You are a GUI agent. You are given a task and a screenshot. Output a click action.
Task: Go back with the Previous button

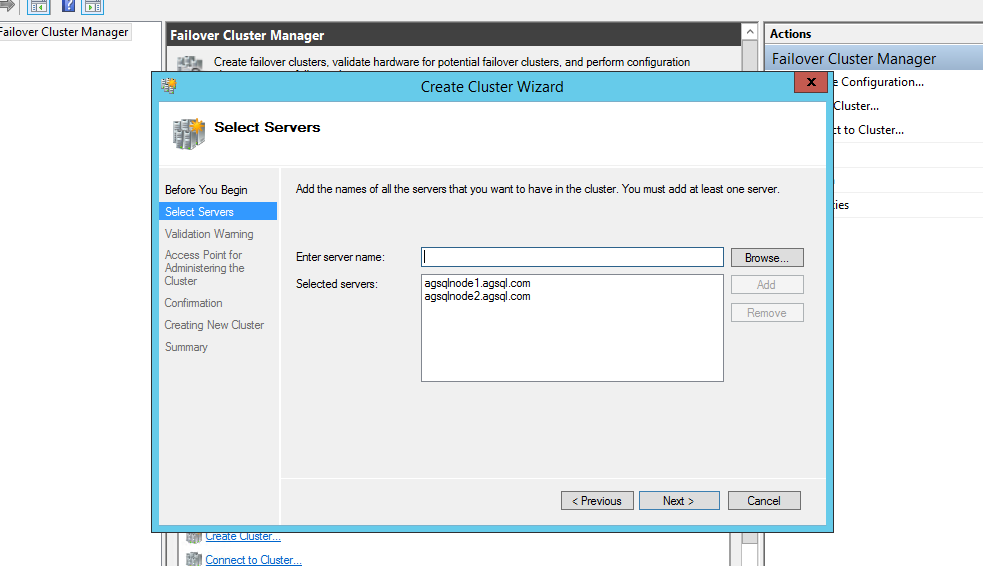click(x=597, y=501)
